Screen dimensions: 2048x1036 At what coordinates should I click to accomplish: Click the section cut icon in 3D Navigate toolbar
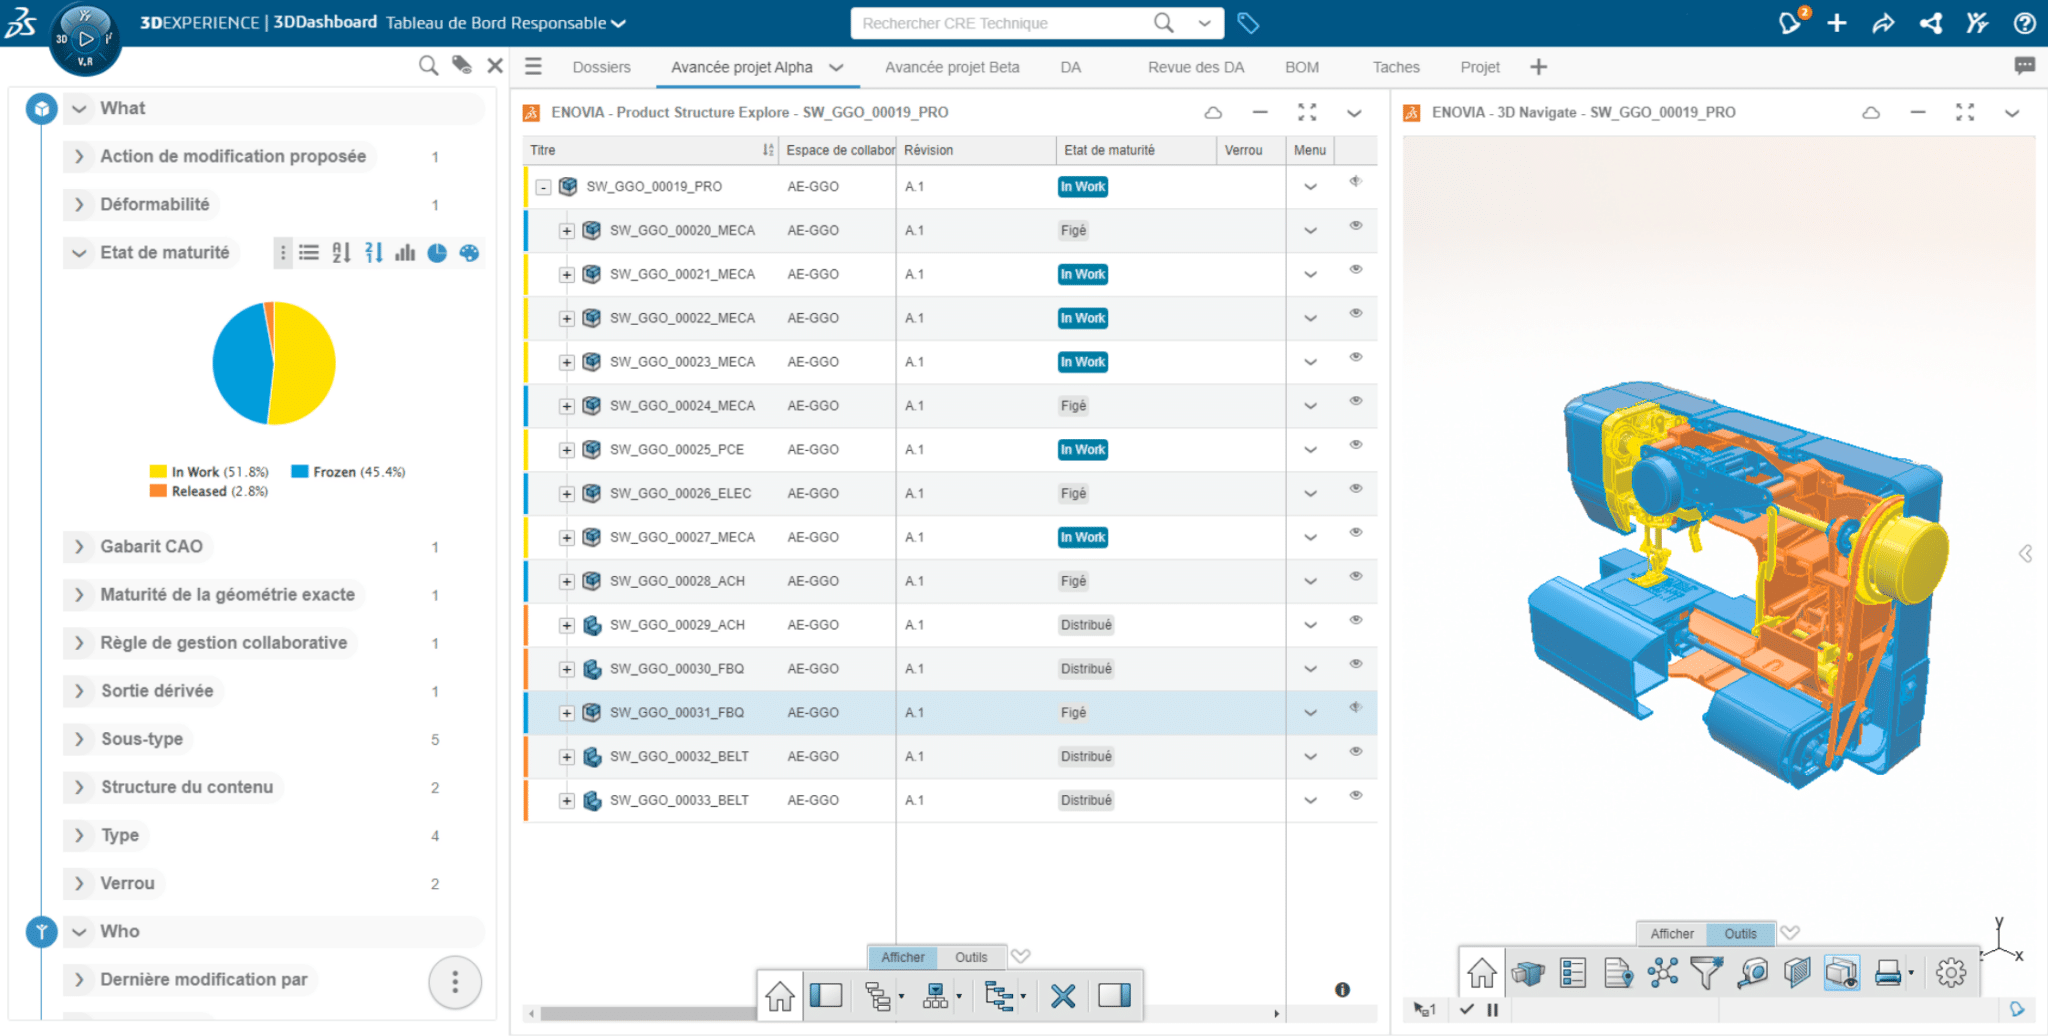(1797, 973)
